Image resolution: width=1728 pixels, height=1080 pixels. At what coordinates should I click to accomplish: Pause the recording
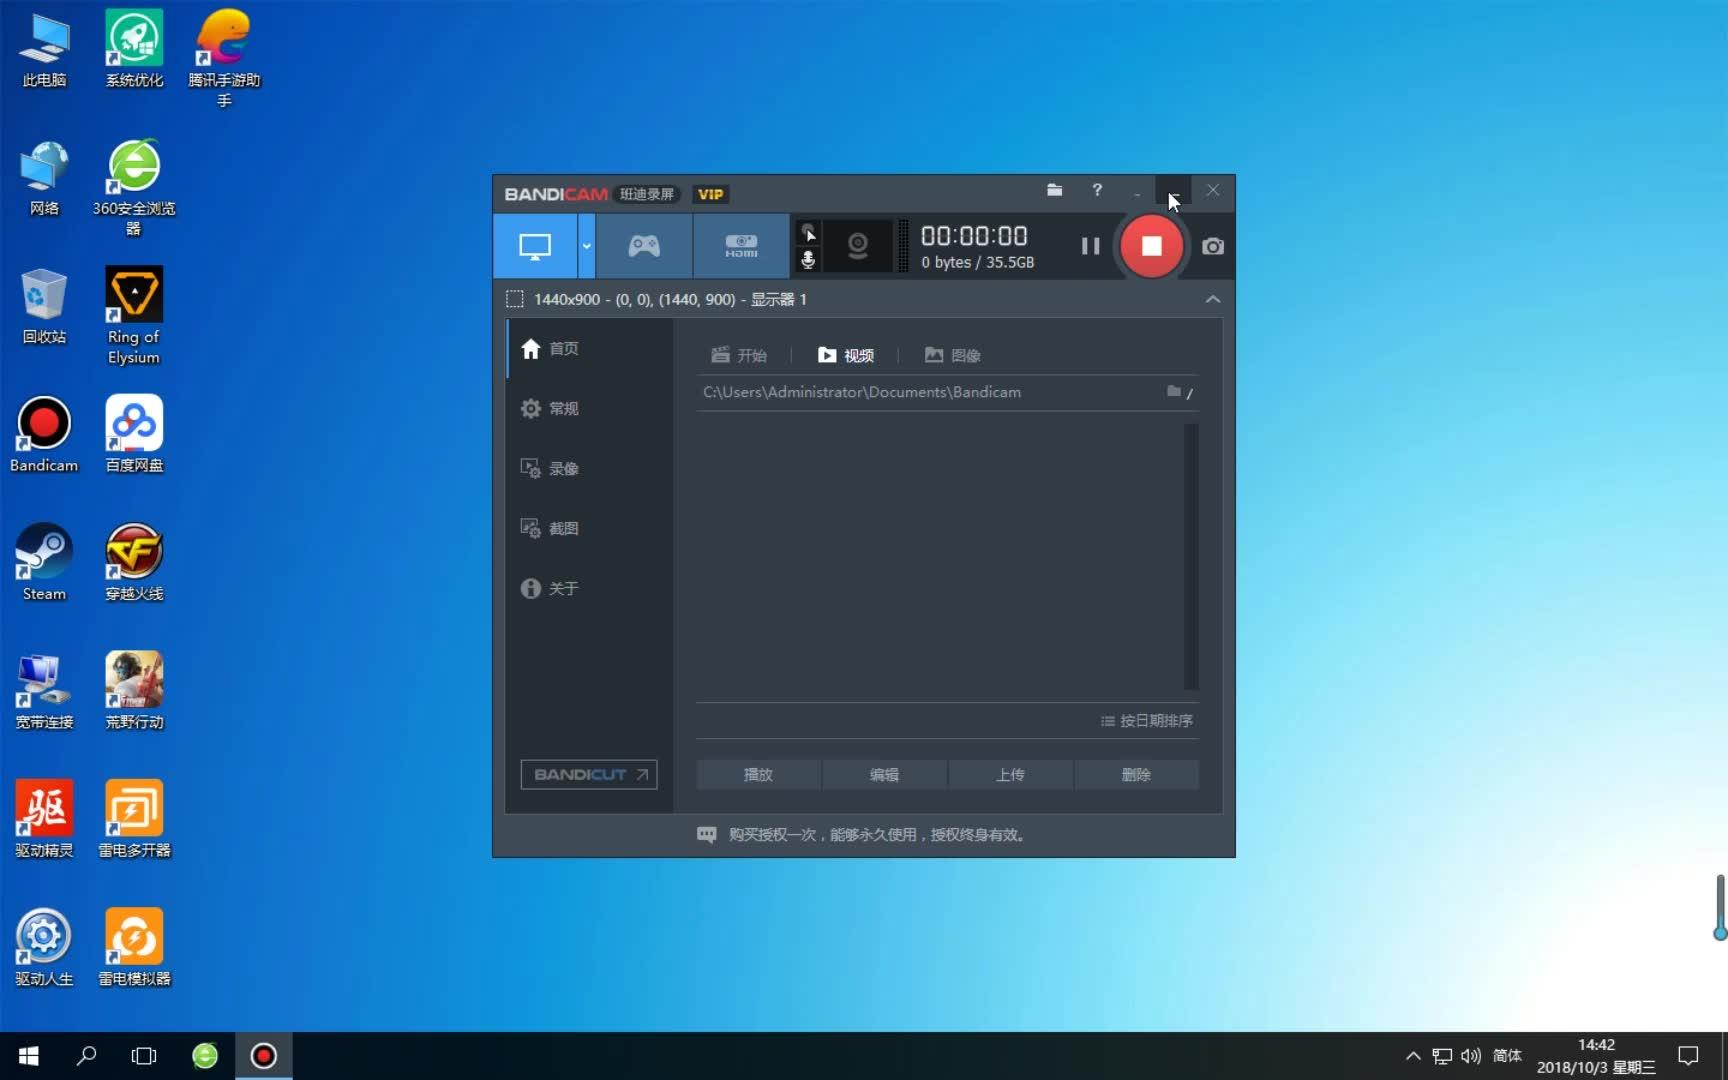(1090, 246)
